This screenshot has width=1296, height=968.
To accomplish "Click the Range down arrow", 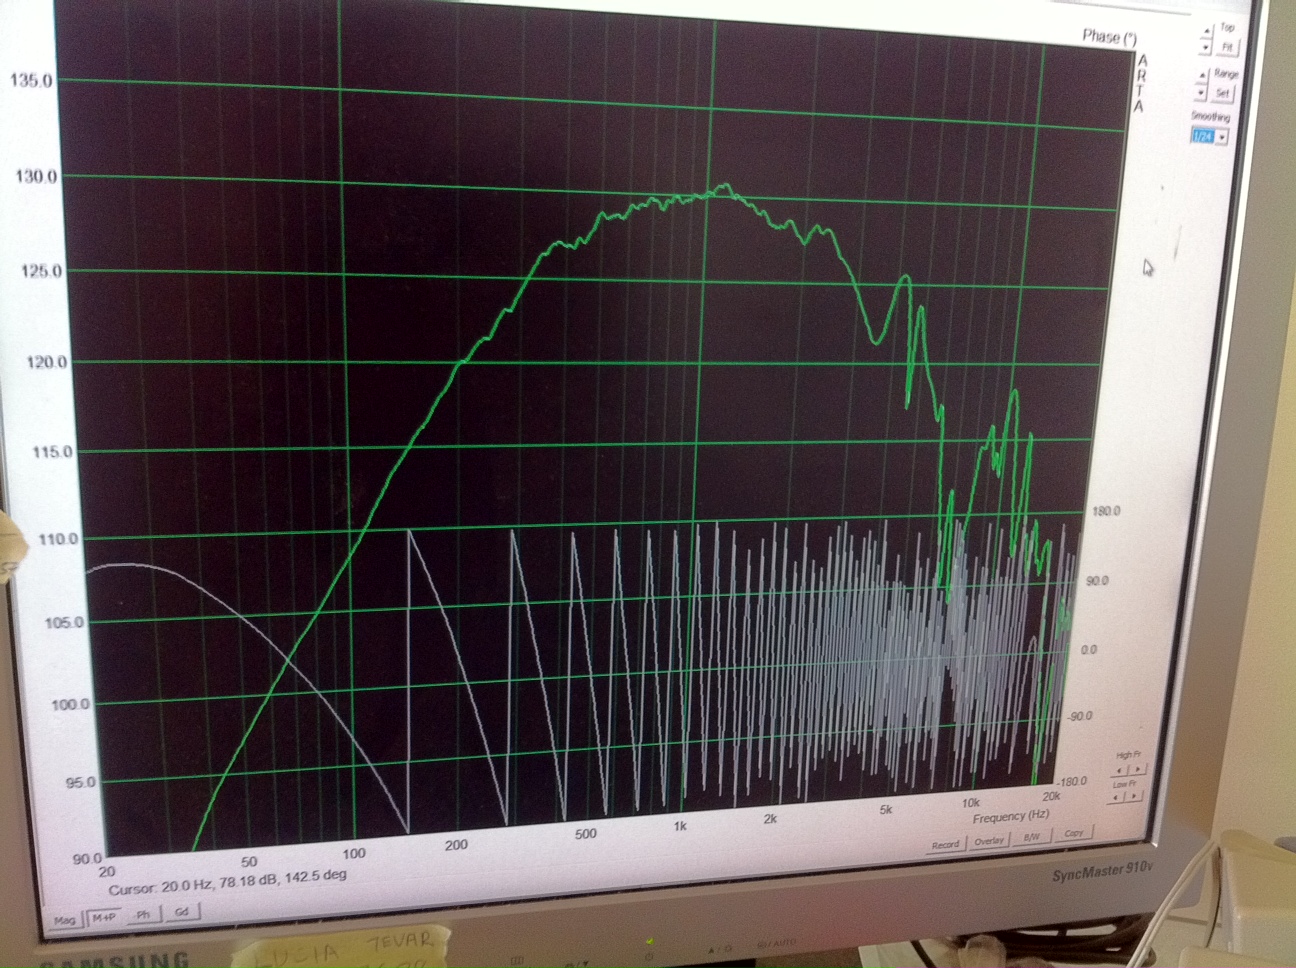I will click(1201, 92).
